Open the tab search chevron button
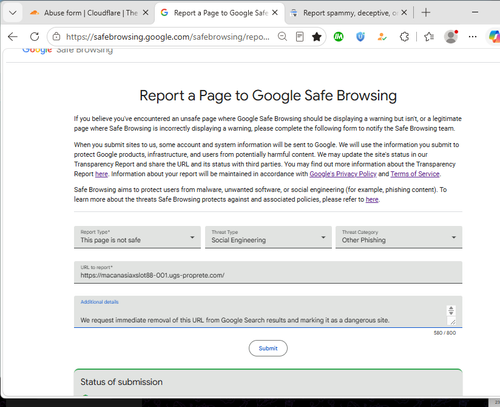The width and height of the screenshot is (500, 407). click(13, 13)
